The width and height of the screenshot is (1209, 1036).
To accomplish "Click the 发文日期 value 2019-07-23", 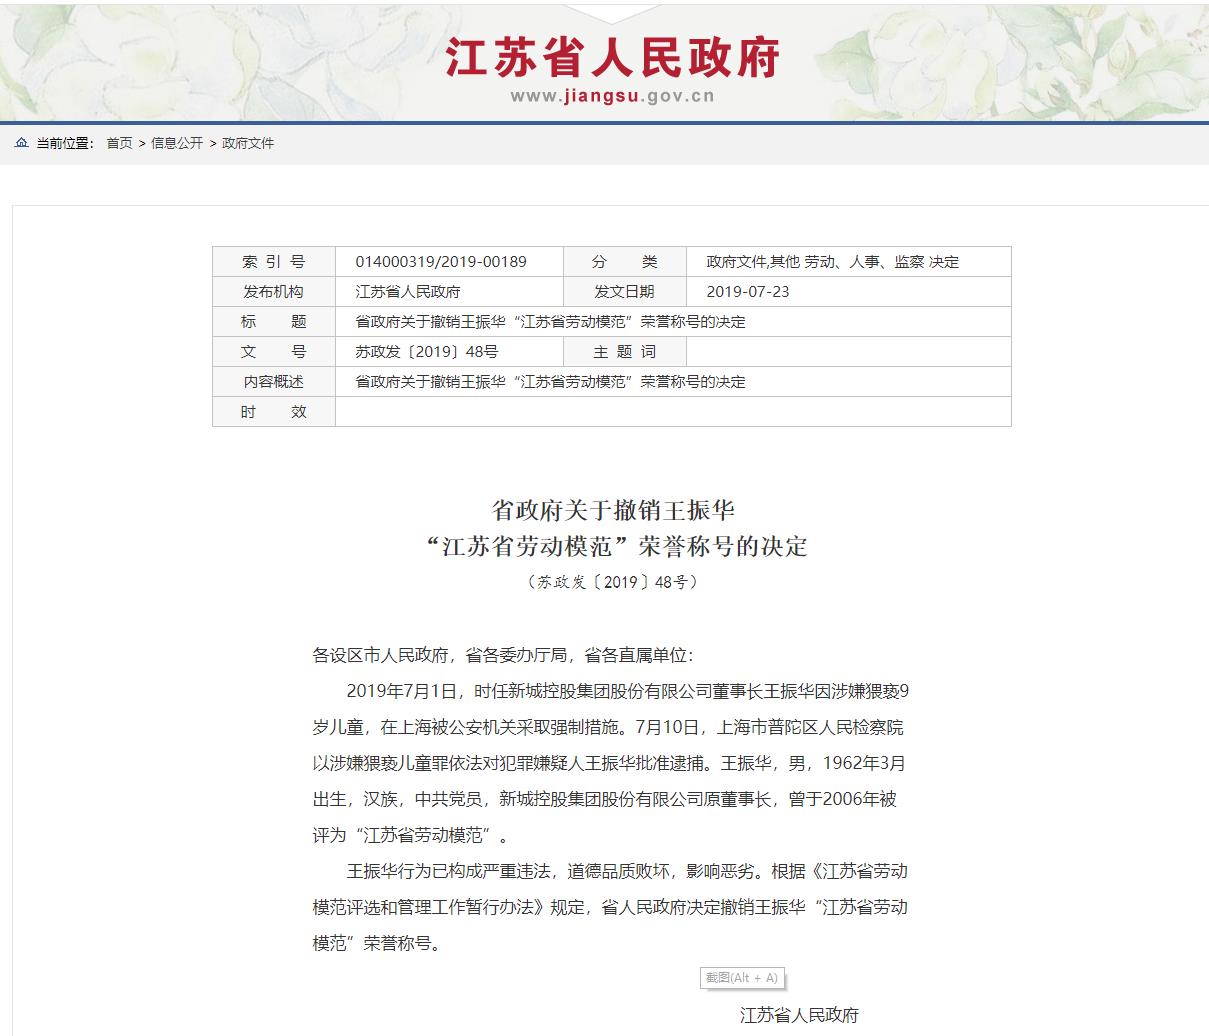I will [x=747, y=292].
